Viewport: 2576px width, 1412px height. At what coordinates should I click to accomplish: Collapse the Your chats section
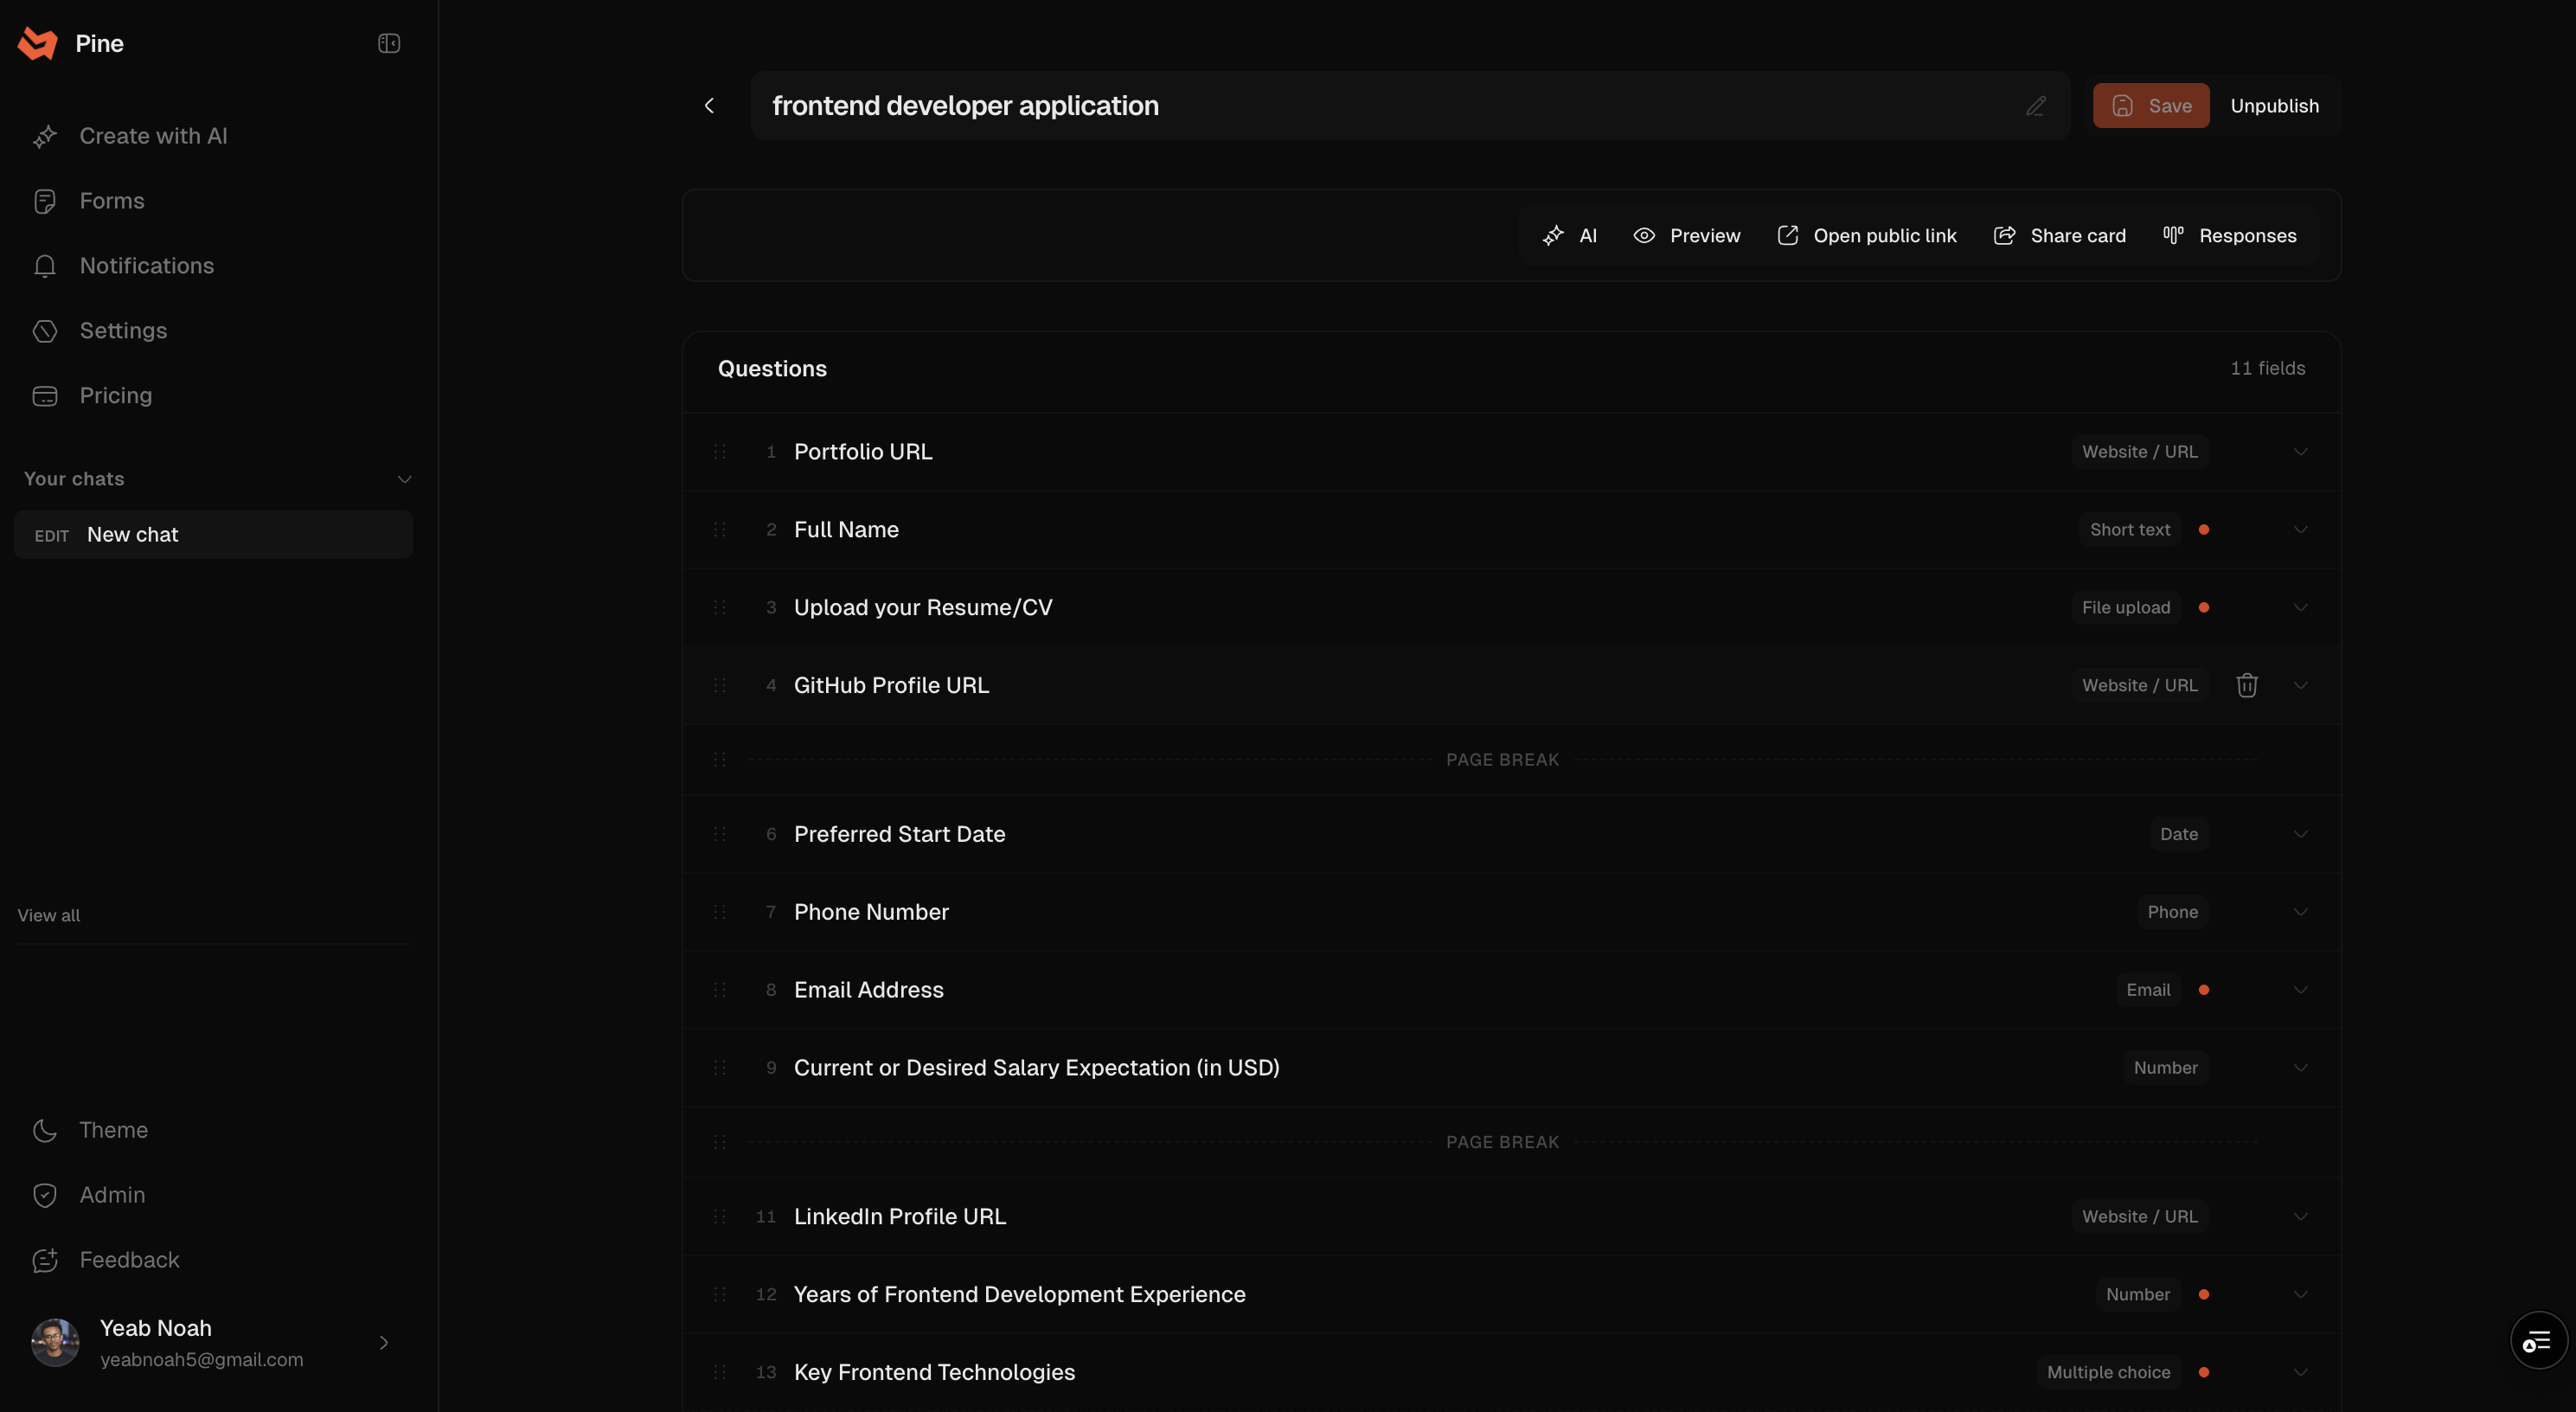coord(404,479)
